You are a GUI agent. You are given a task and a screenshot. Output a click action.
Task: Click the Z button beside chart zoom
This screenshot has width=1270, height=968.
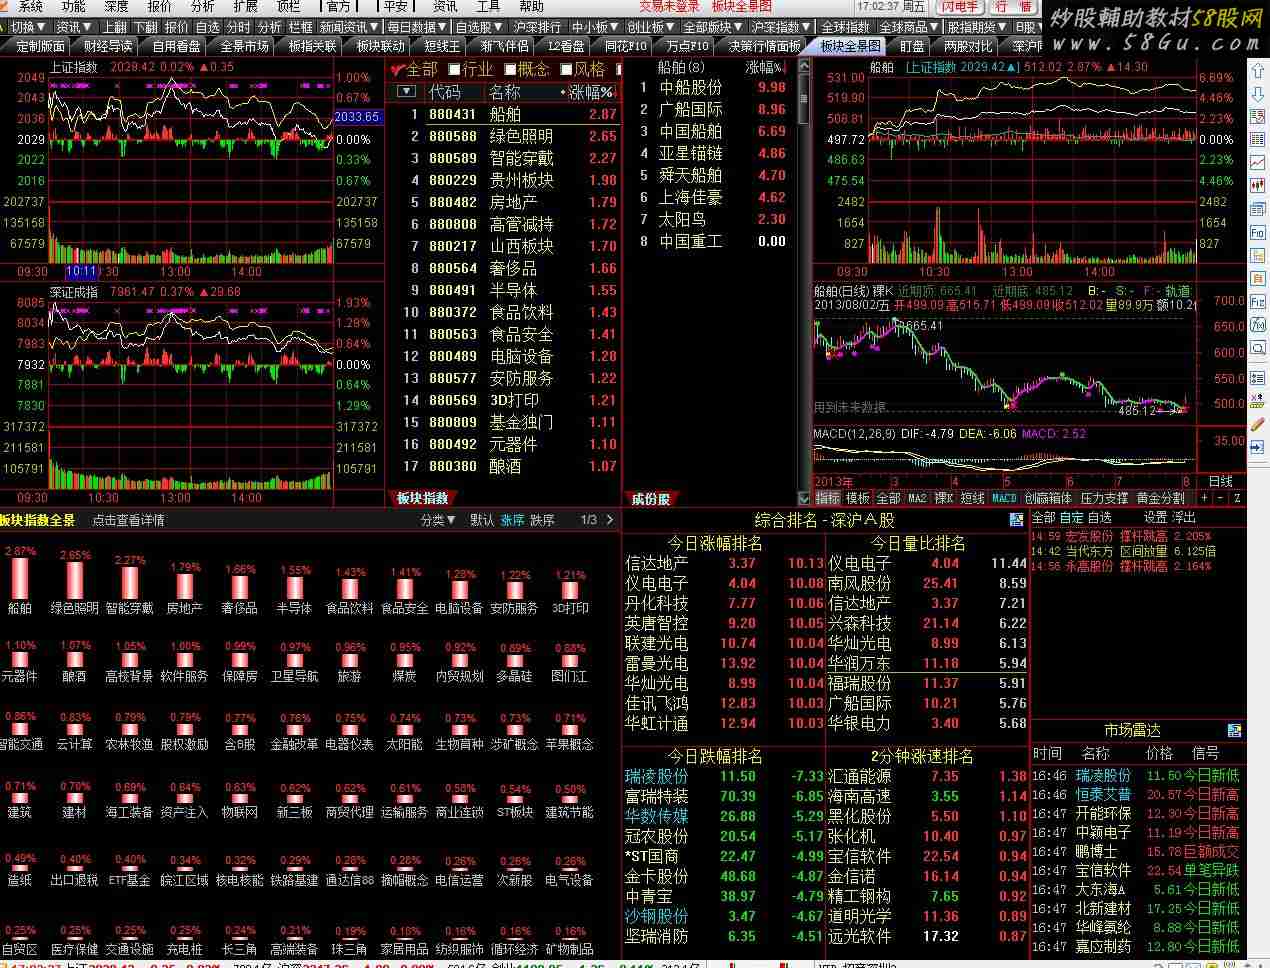click(x=1237, y=498)
